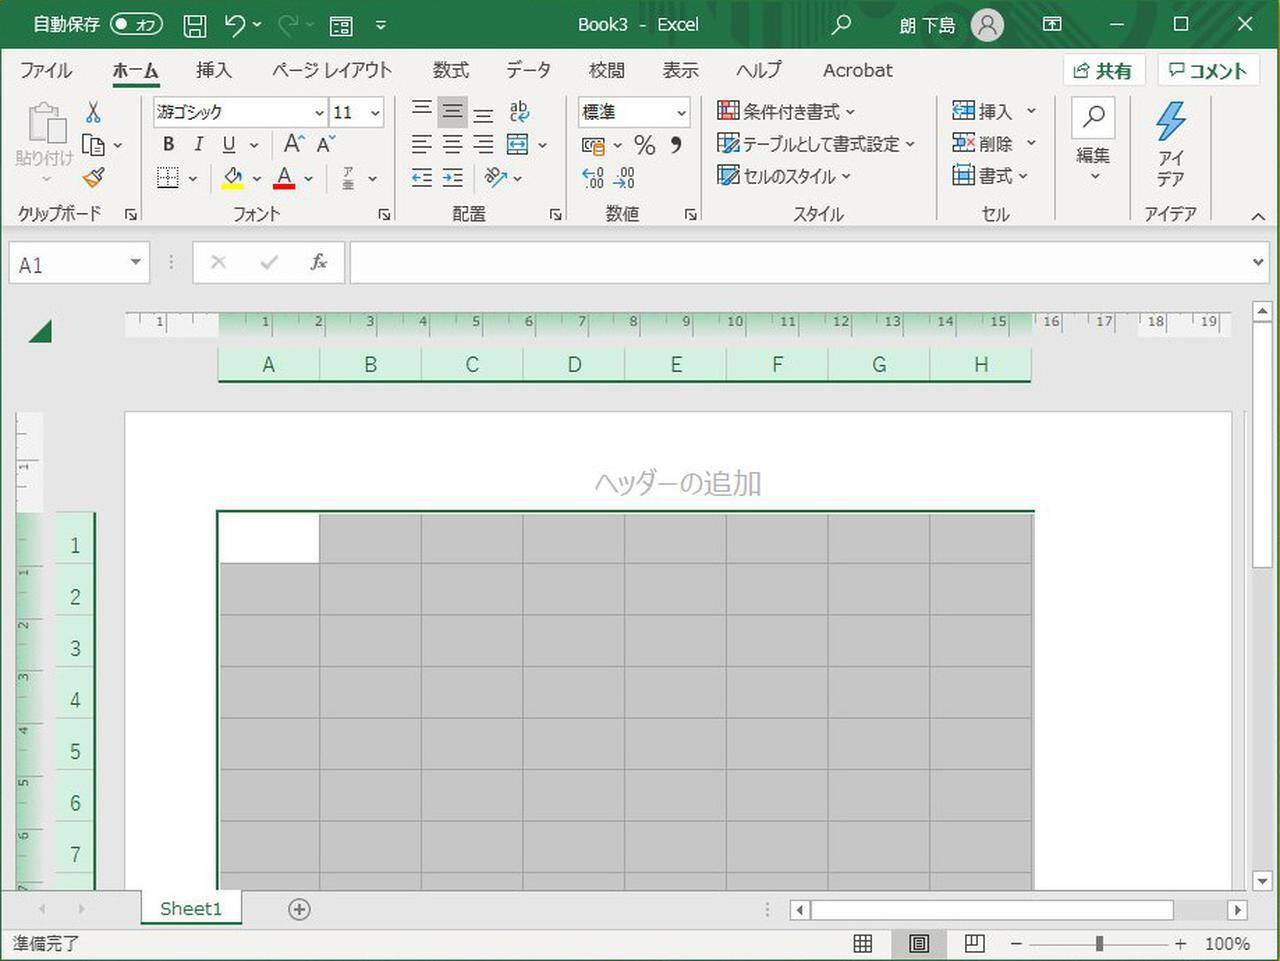Open the 挿入 ribbon tab

point(213,70)
